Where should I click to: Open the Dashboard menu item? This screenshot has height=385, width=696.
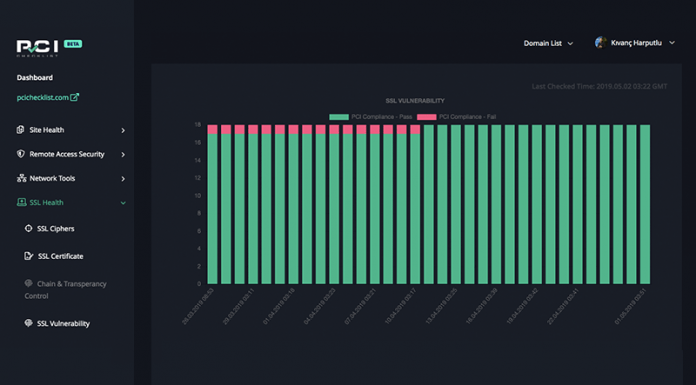(x=35, y=77)
